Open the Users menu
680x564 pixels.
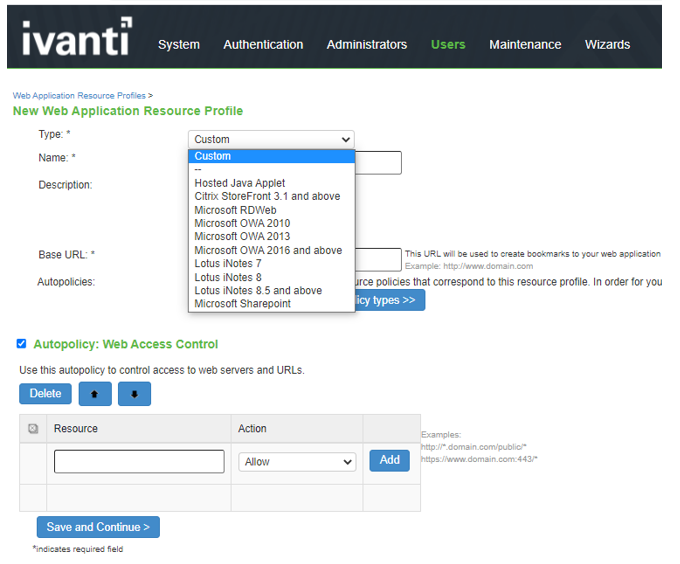[x=448, y=45]
